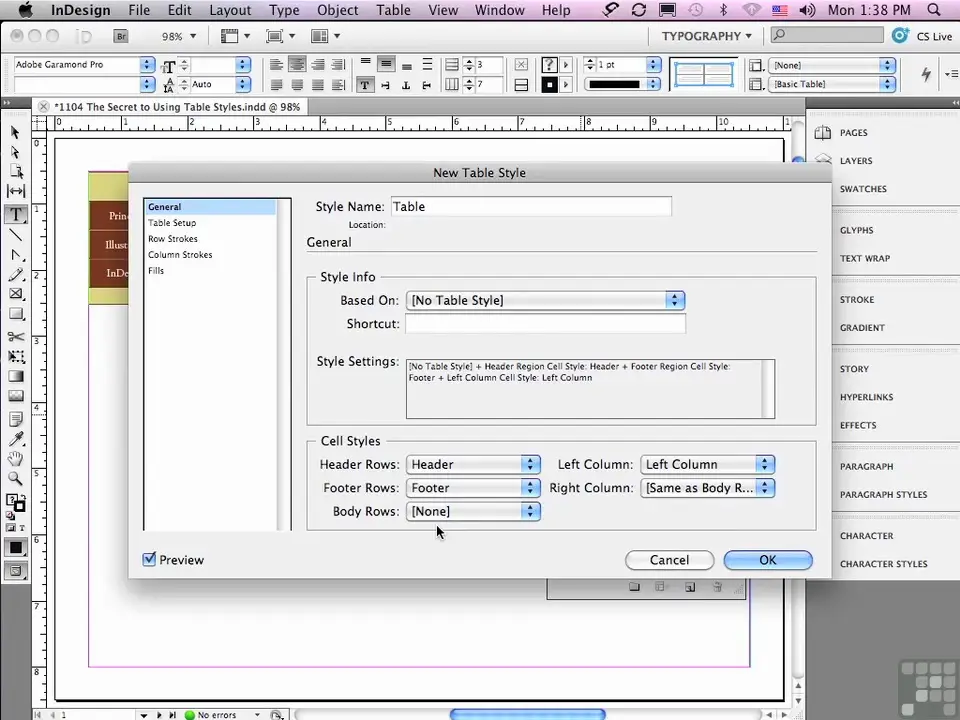Click the Shortcut input field
960x720 pixels.
[x=545, y=323]
